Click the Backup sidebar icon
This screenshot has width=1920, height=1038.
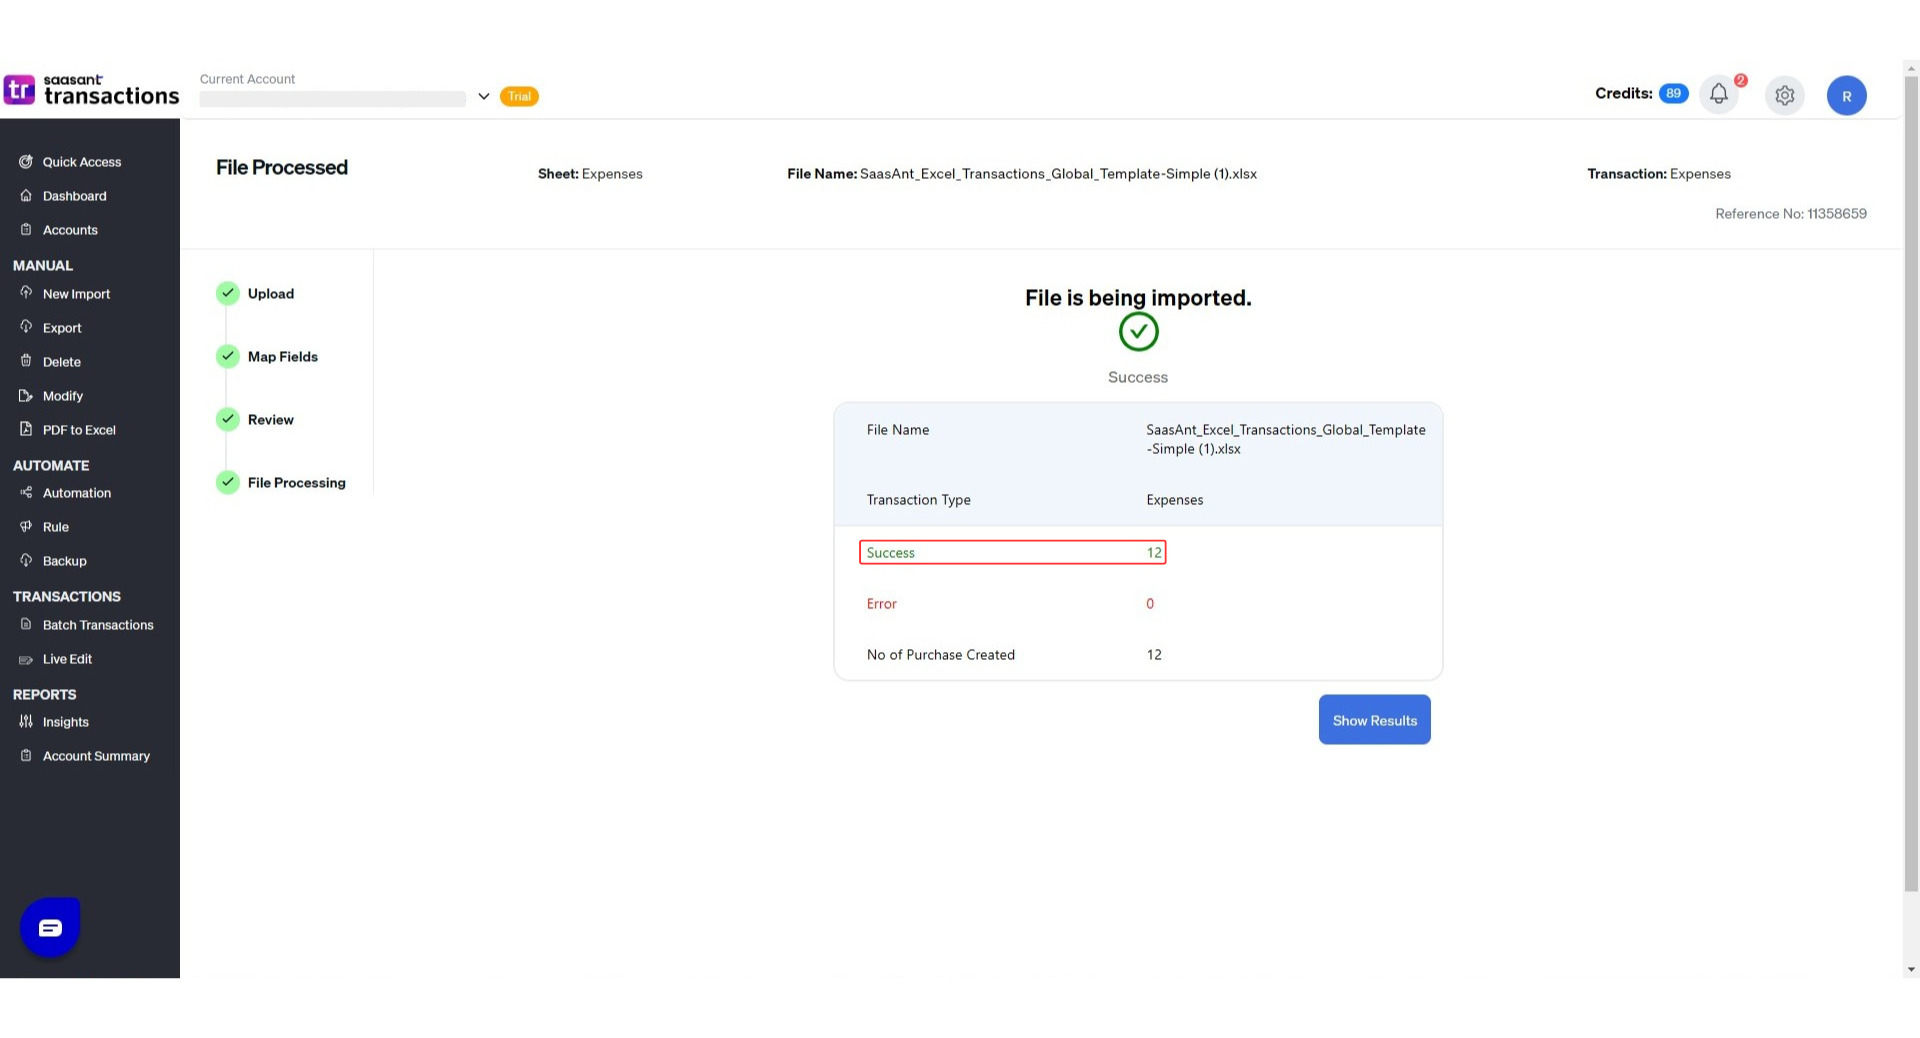[26, 561]
